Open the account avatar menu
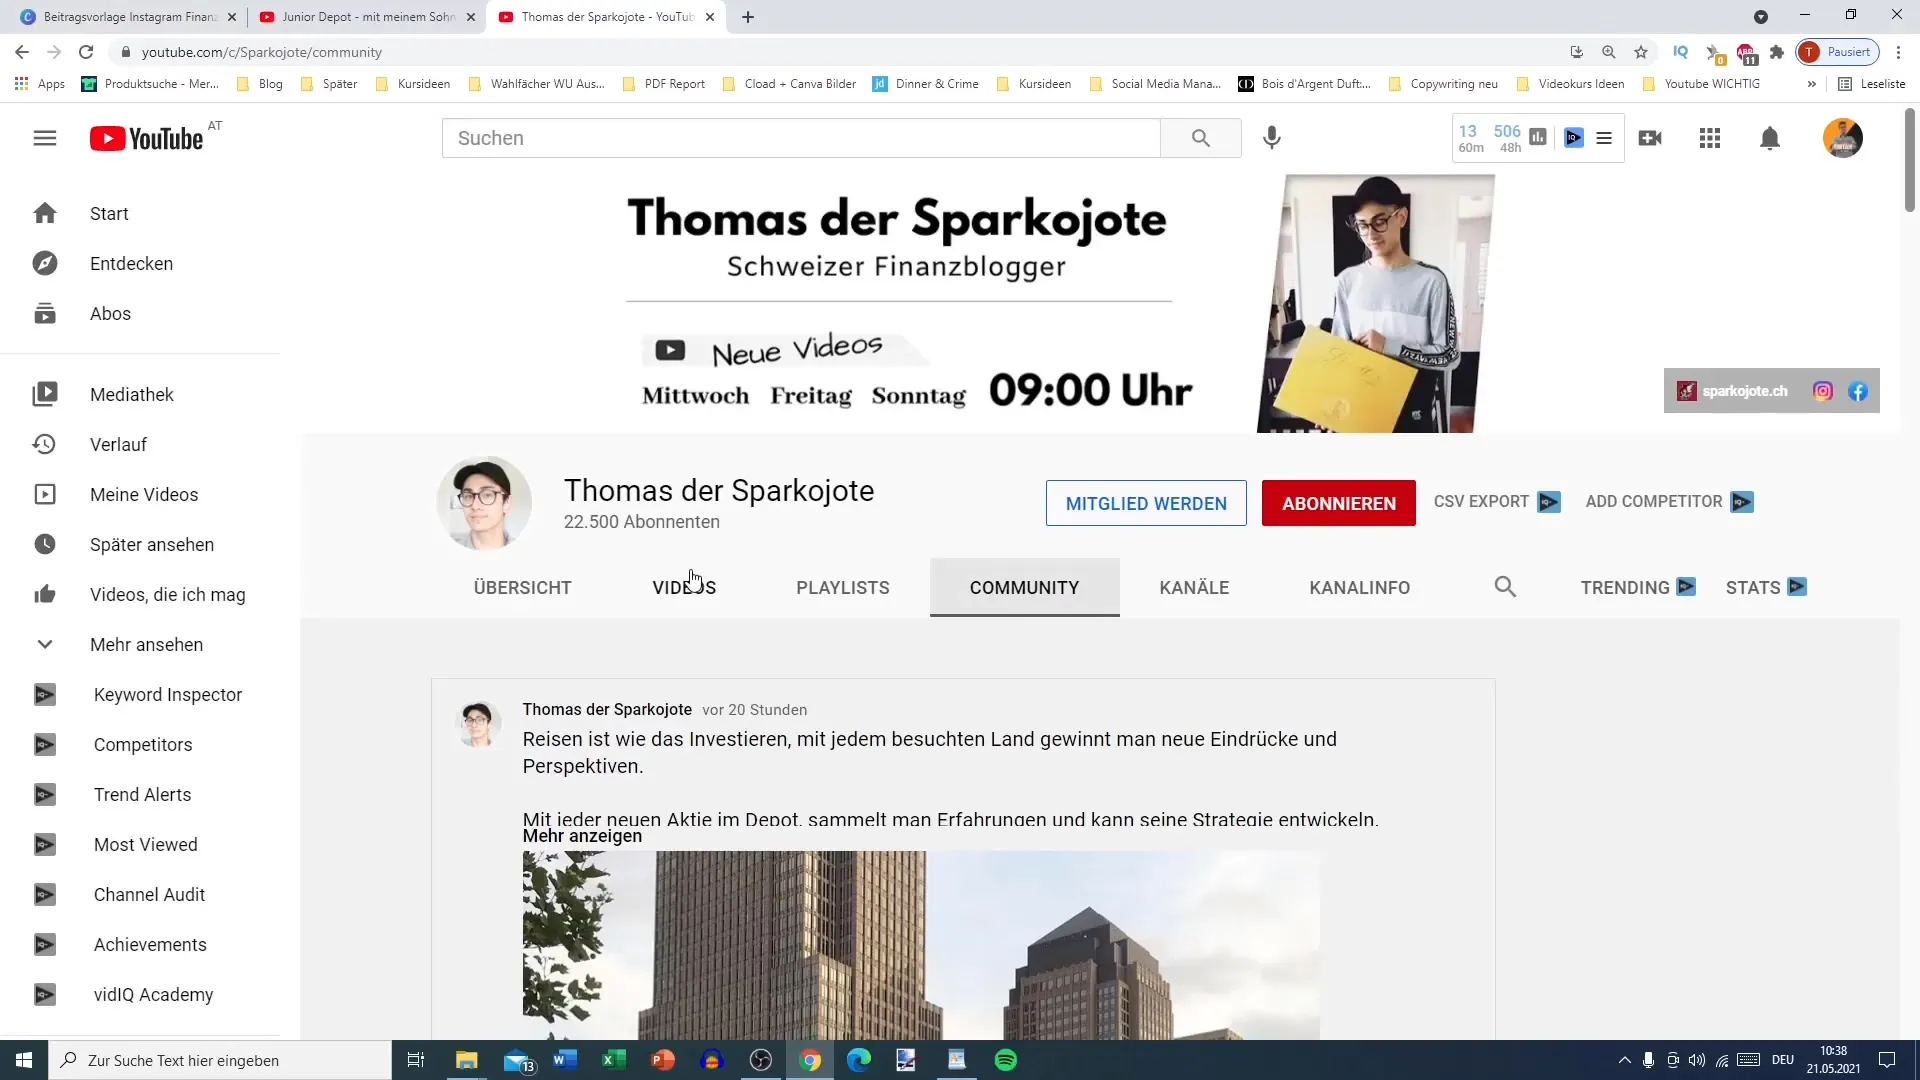Viewport: 1920px width, 1080px height. click(x=1843, y=138)
